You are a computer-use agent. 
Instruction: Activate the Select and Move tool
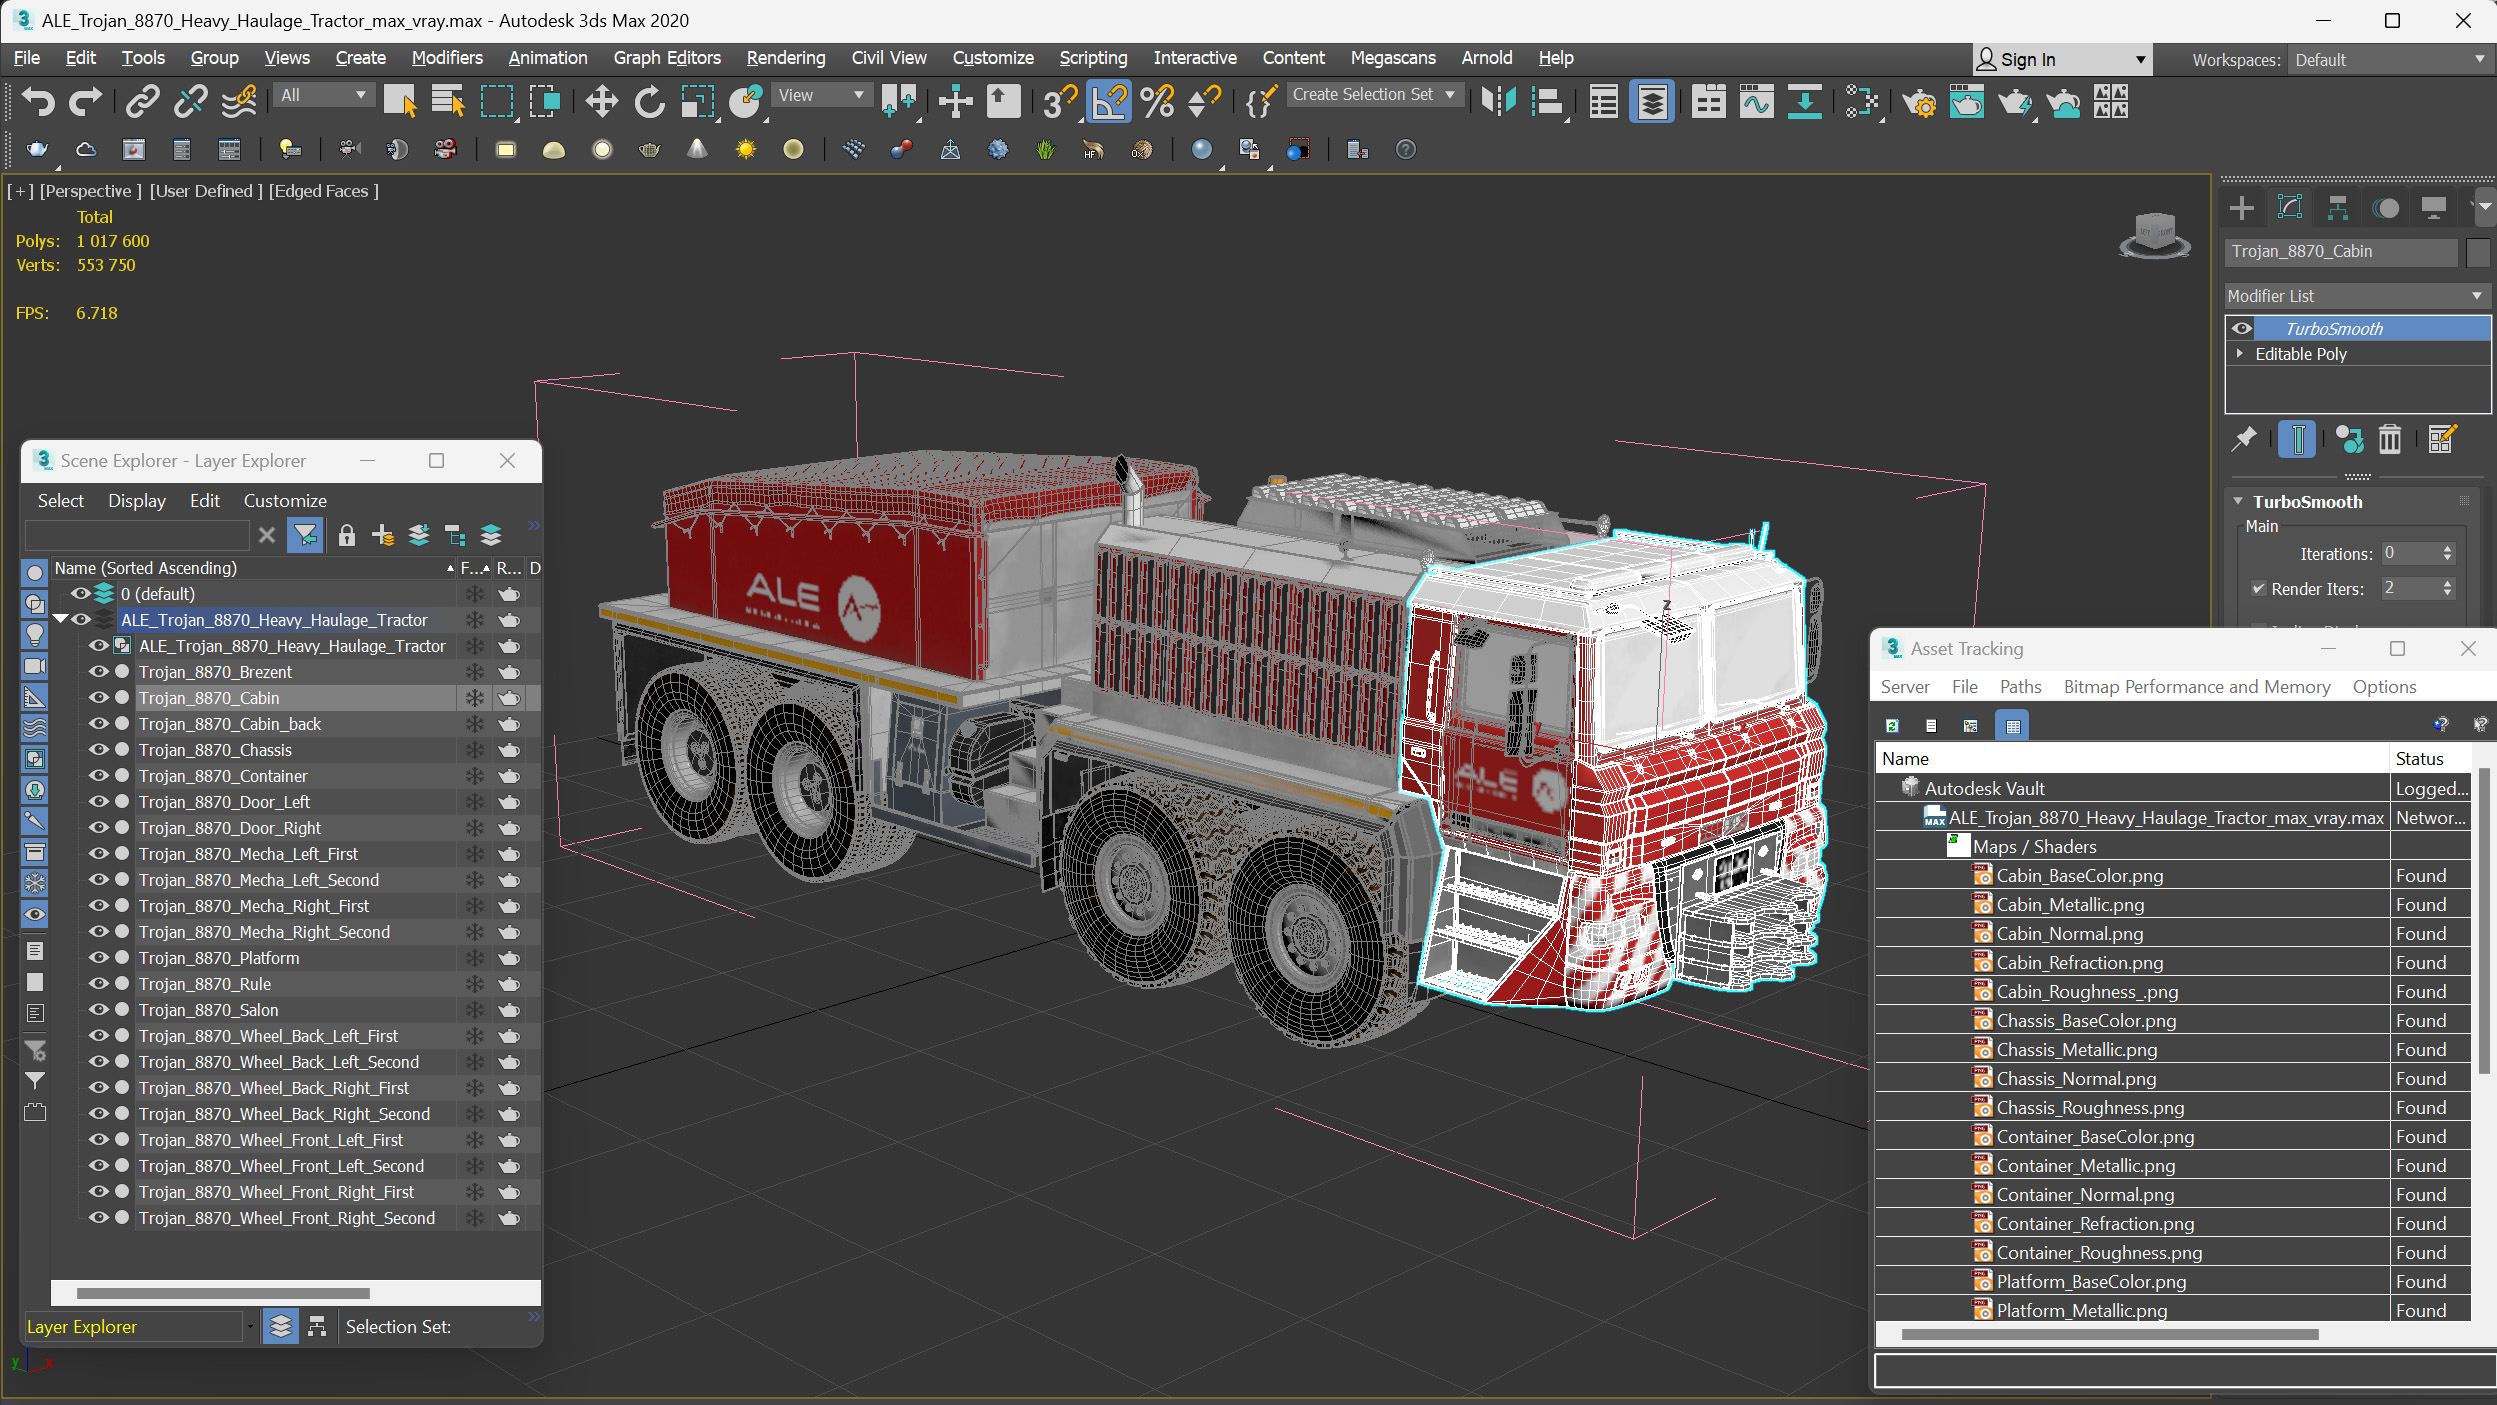tap(601, 101)
